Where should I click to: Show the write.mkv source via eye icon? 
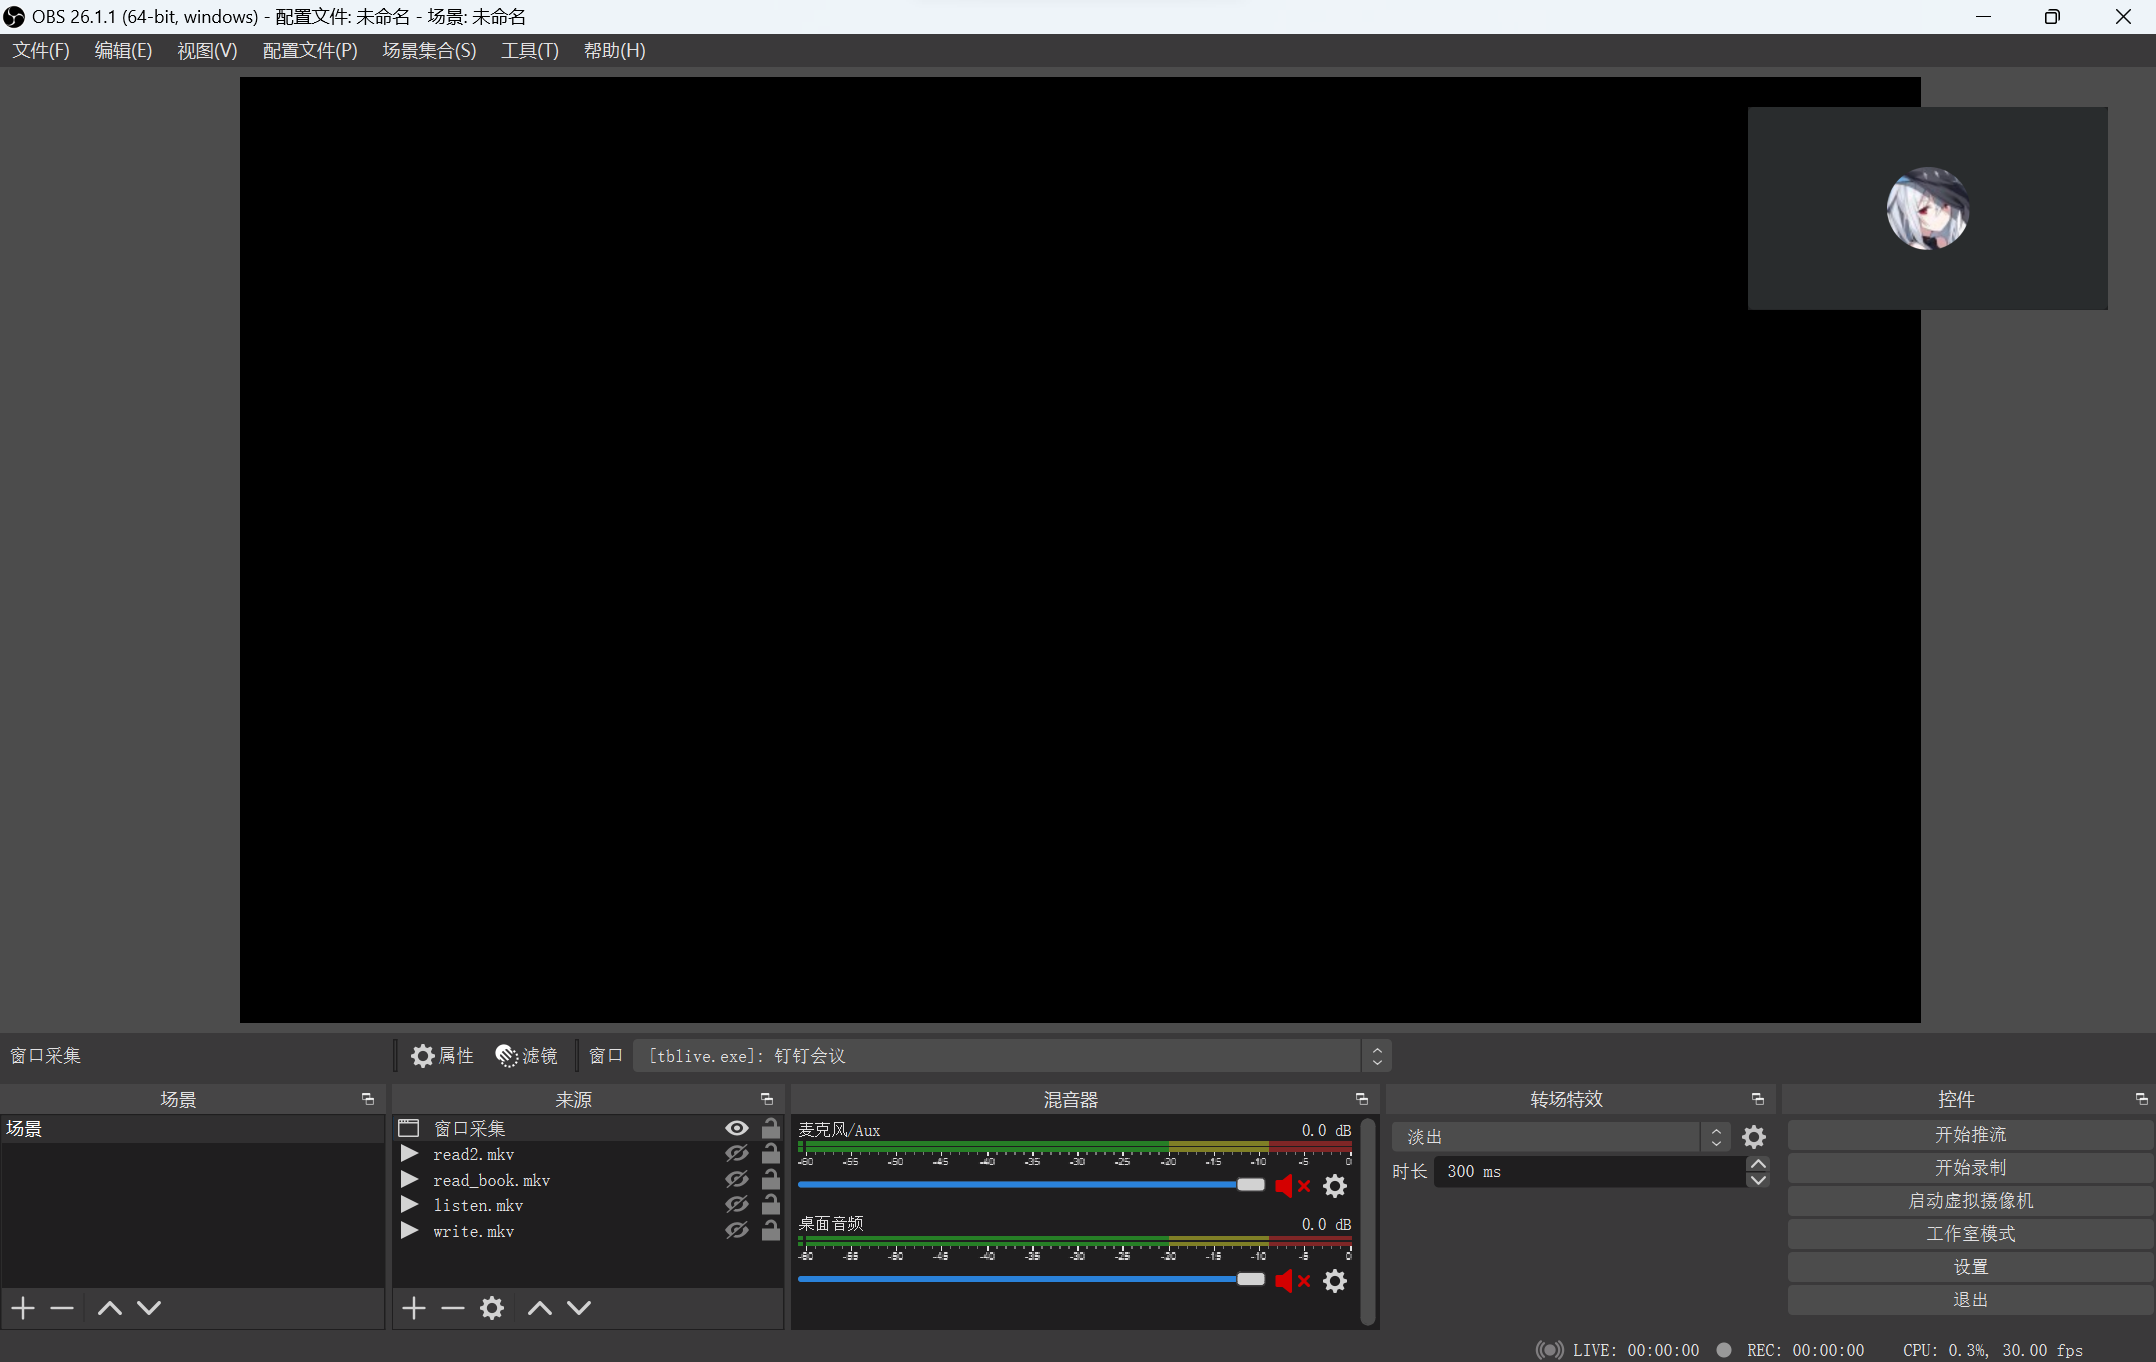coord(737,1231)
